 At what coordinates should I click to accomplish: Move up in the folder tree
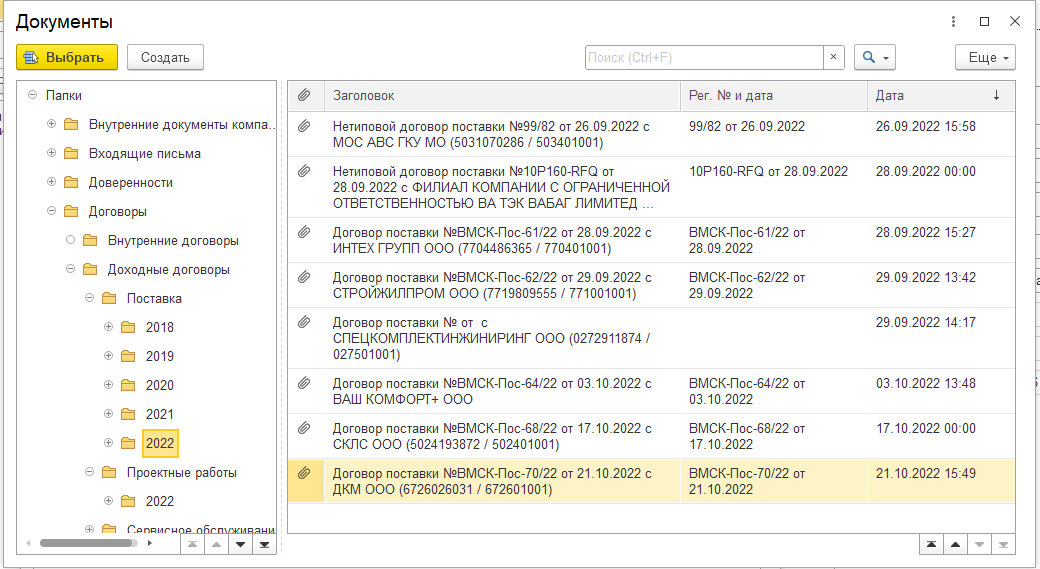click(216, 544)
